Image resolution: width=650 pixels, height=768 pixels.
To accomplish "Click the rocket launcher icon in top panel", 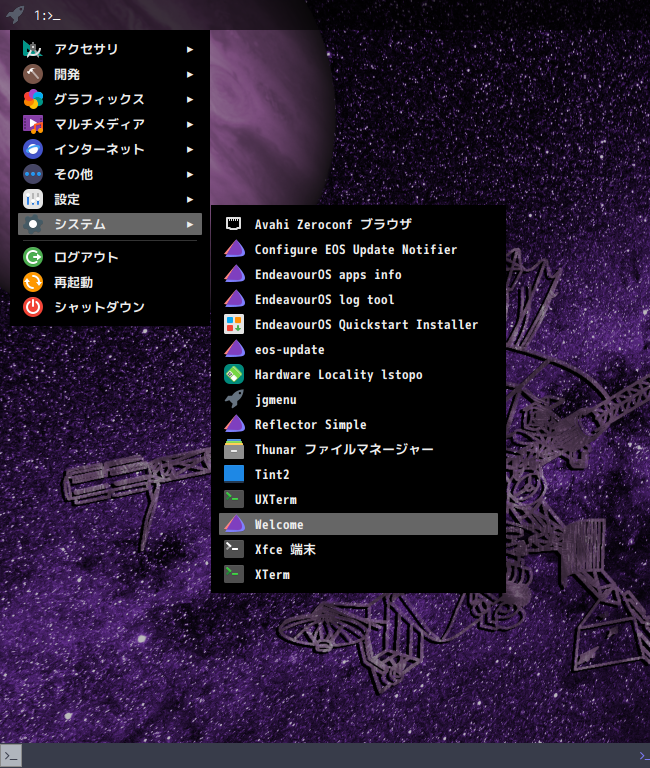I will pos(15,15).
